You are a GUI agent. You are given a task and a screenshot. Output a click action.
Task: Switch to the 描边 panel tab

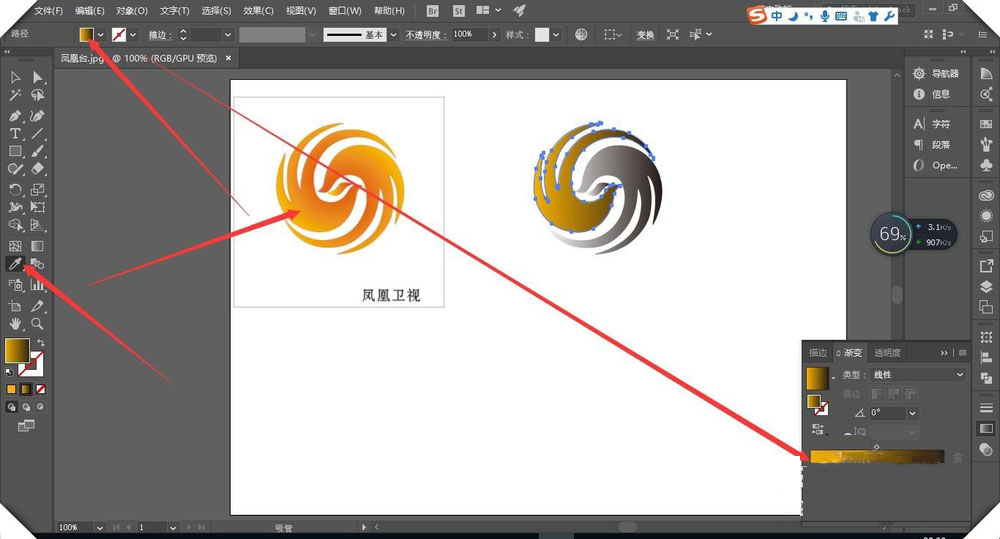818,353
